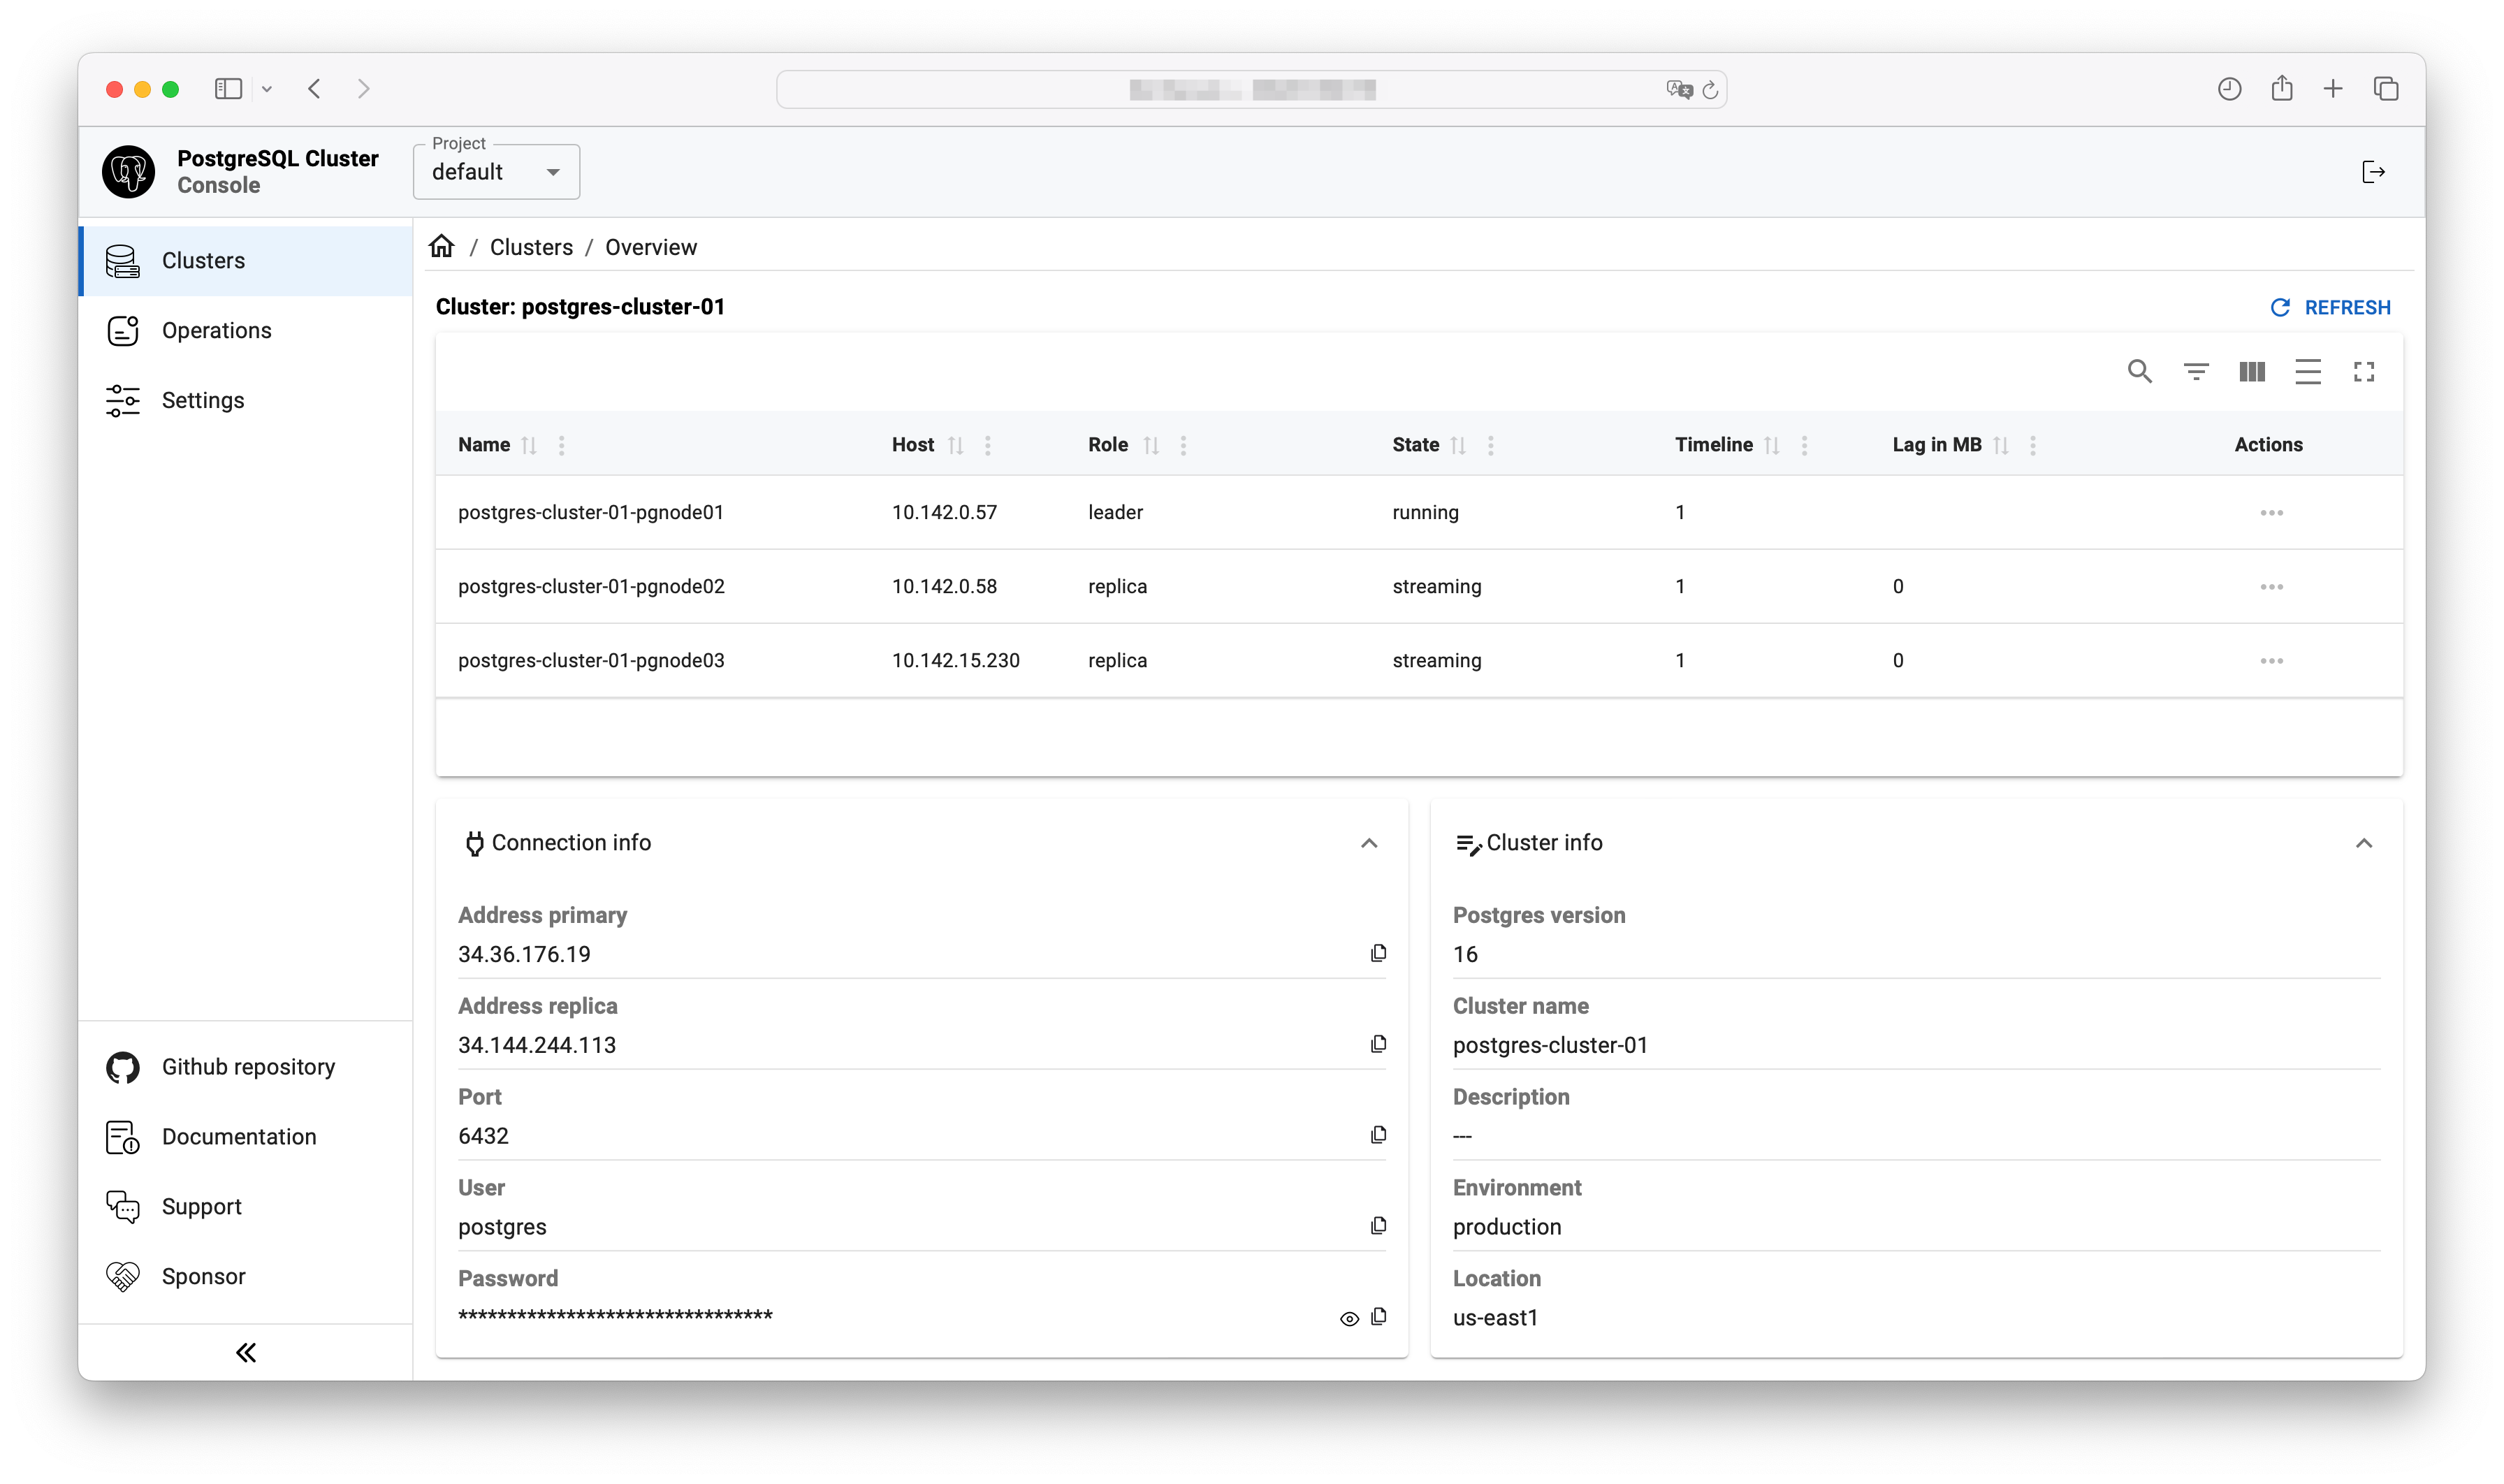Screen dimensions: 2504x1484
Task: Open Lag in MB column actions menu
Action: coord(2032,446)
